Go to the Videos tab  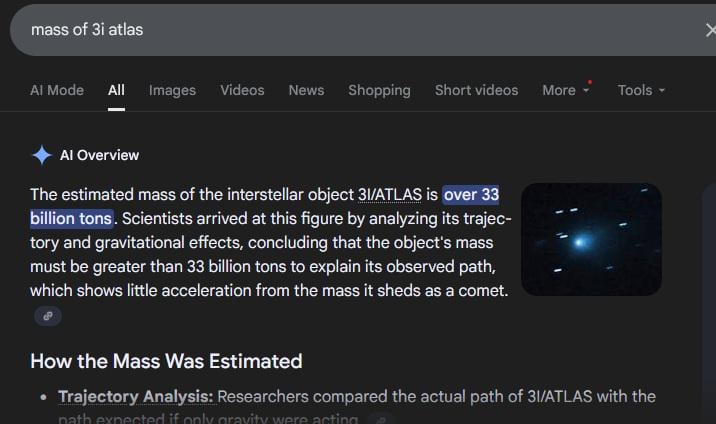click(242, 90)
